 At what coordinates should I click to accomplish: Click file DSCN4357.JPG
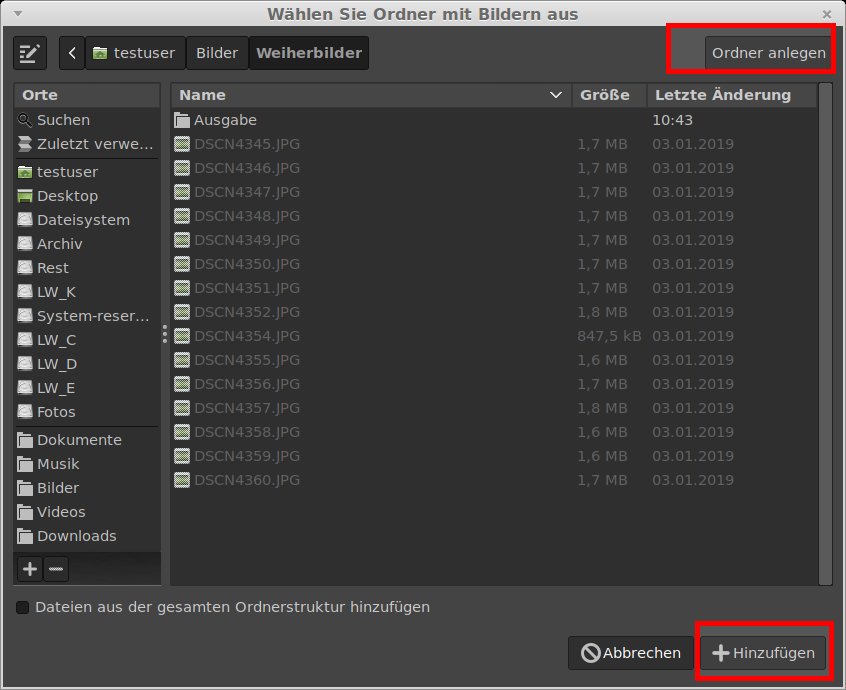494,408
